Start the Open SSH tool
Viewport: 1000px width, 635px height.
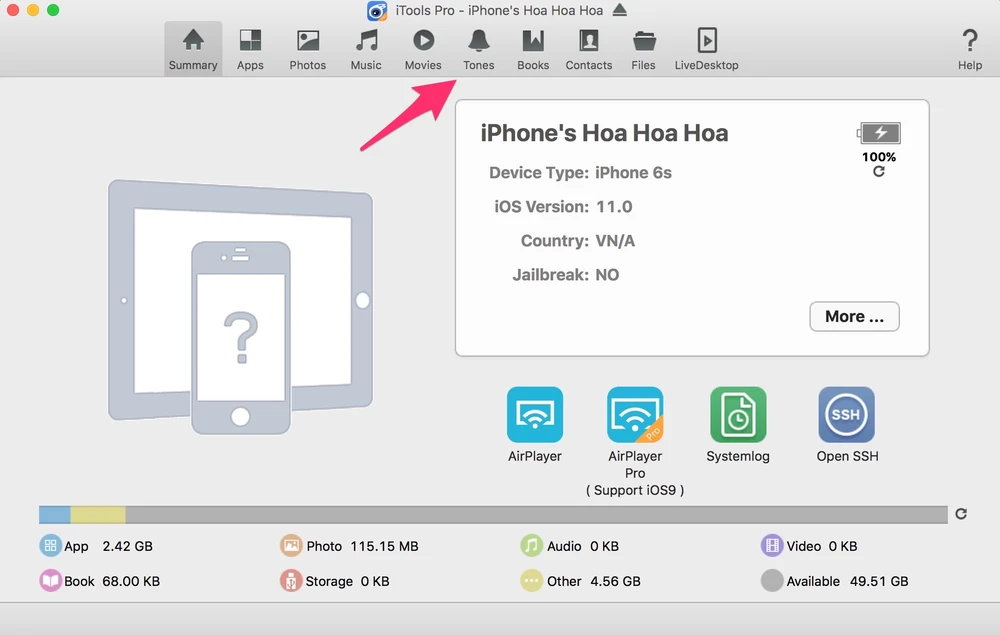point(846,415)
